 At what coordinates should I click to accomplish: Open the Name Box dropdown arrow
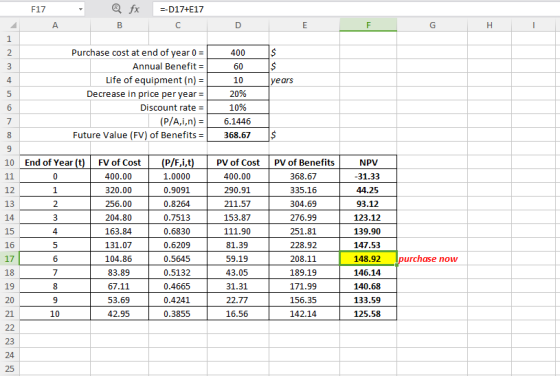81,9
